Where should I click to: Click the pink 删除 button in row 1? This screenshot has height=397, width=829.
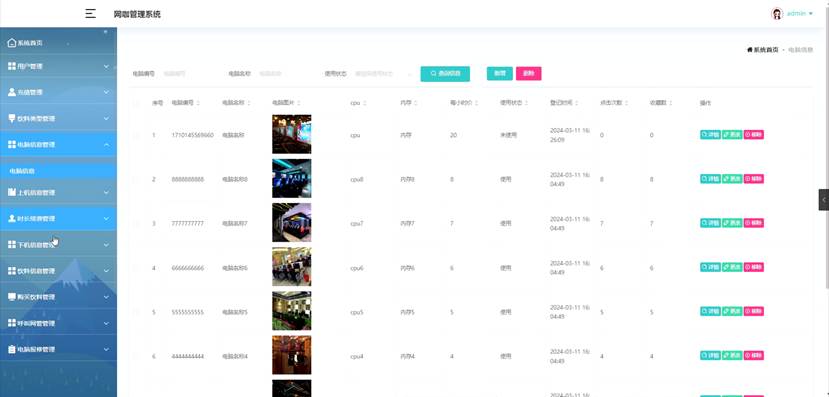click(x=754, y=135)
